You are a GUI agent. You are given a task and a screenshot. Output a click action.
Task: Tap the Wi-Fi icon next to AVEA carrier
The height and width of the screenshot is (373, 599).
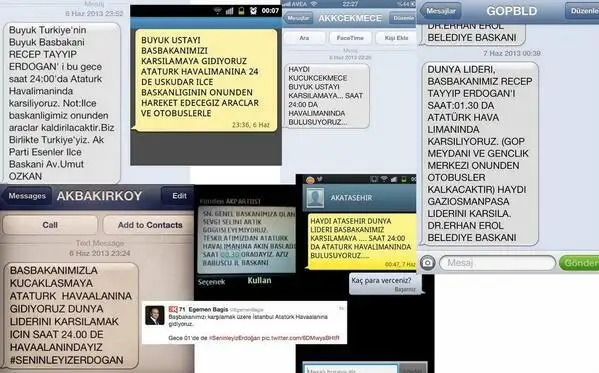coord(314,4)
